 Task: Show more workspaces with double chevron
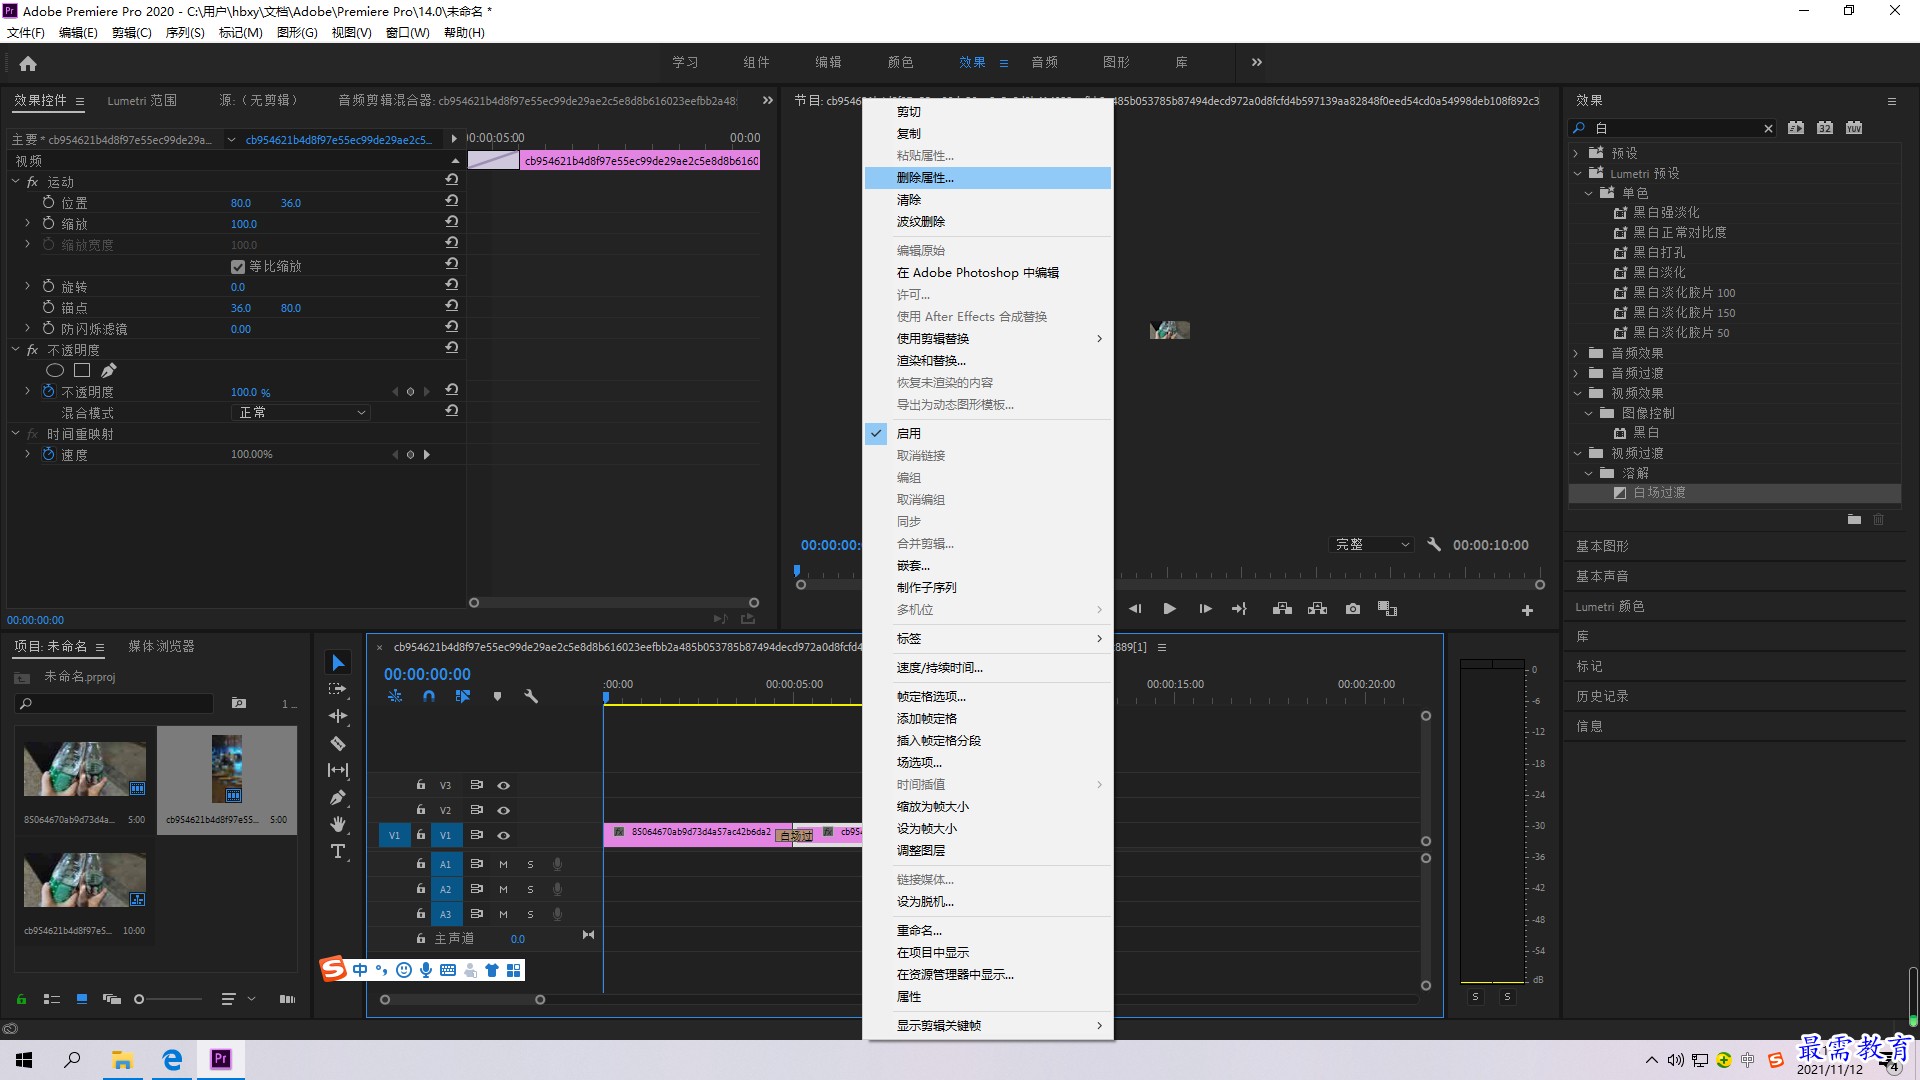pos(1257,62)
